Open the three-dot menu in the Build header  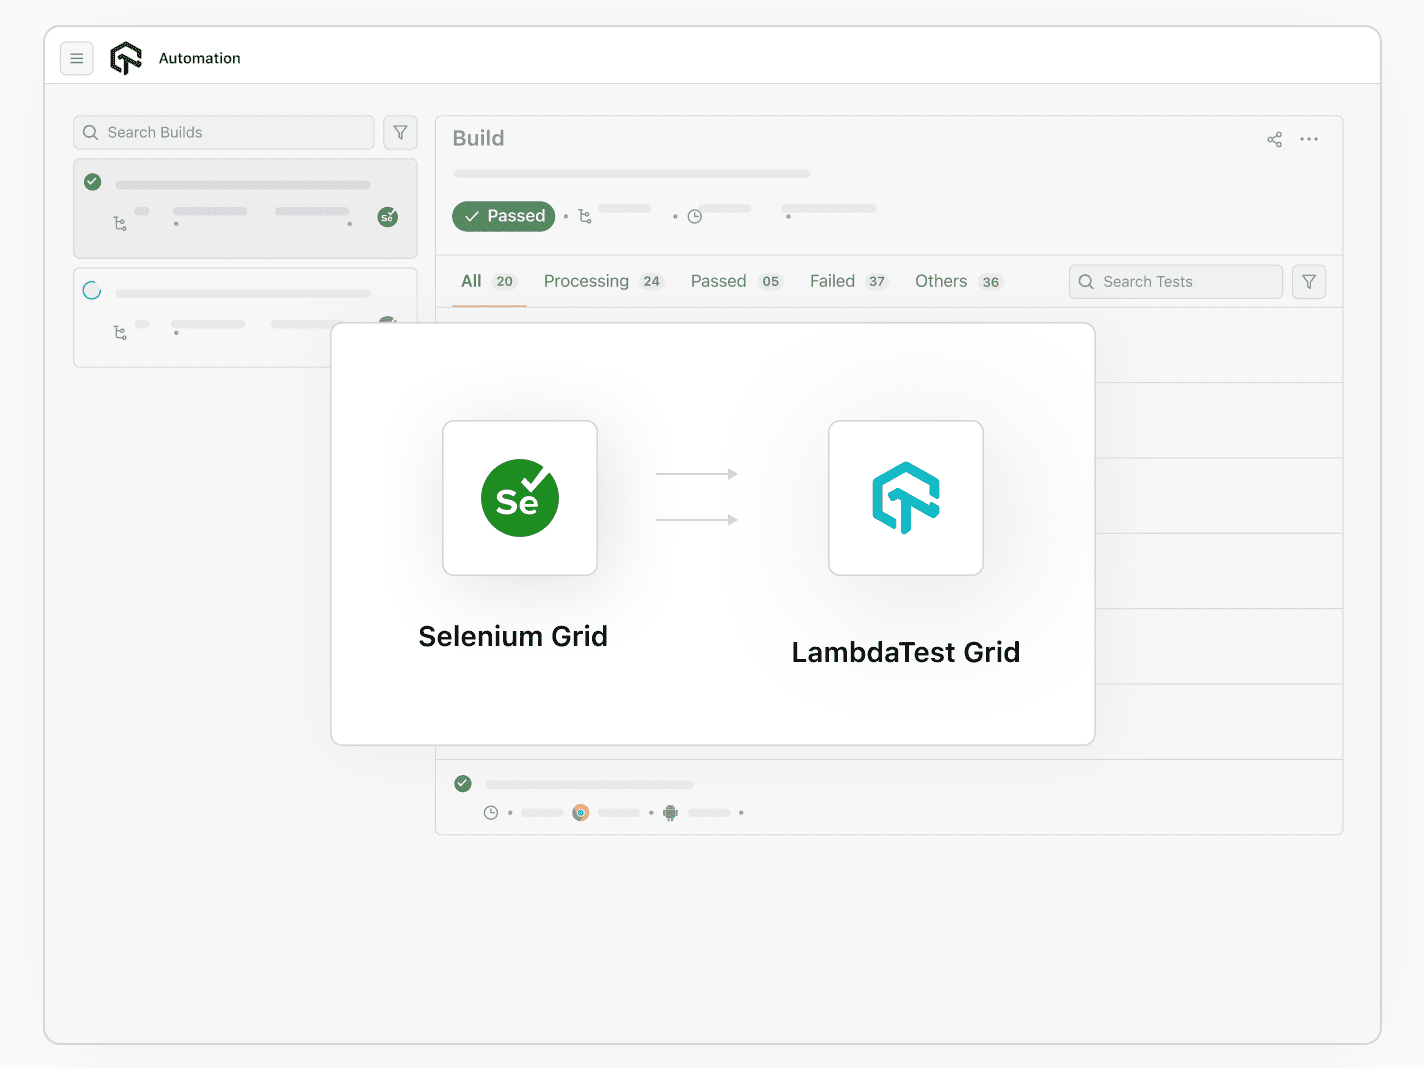tap(1309, 140)
